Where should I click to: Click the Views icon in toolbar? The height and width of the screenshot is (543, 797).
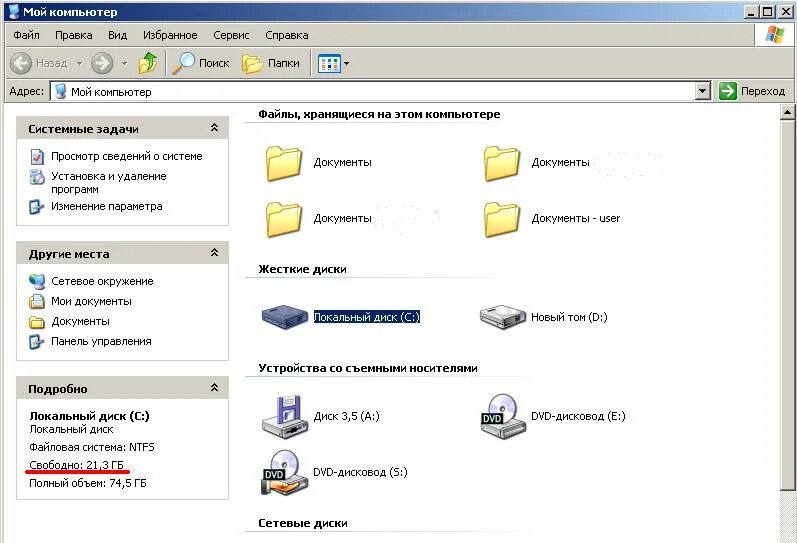(329, 64)
